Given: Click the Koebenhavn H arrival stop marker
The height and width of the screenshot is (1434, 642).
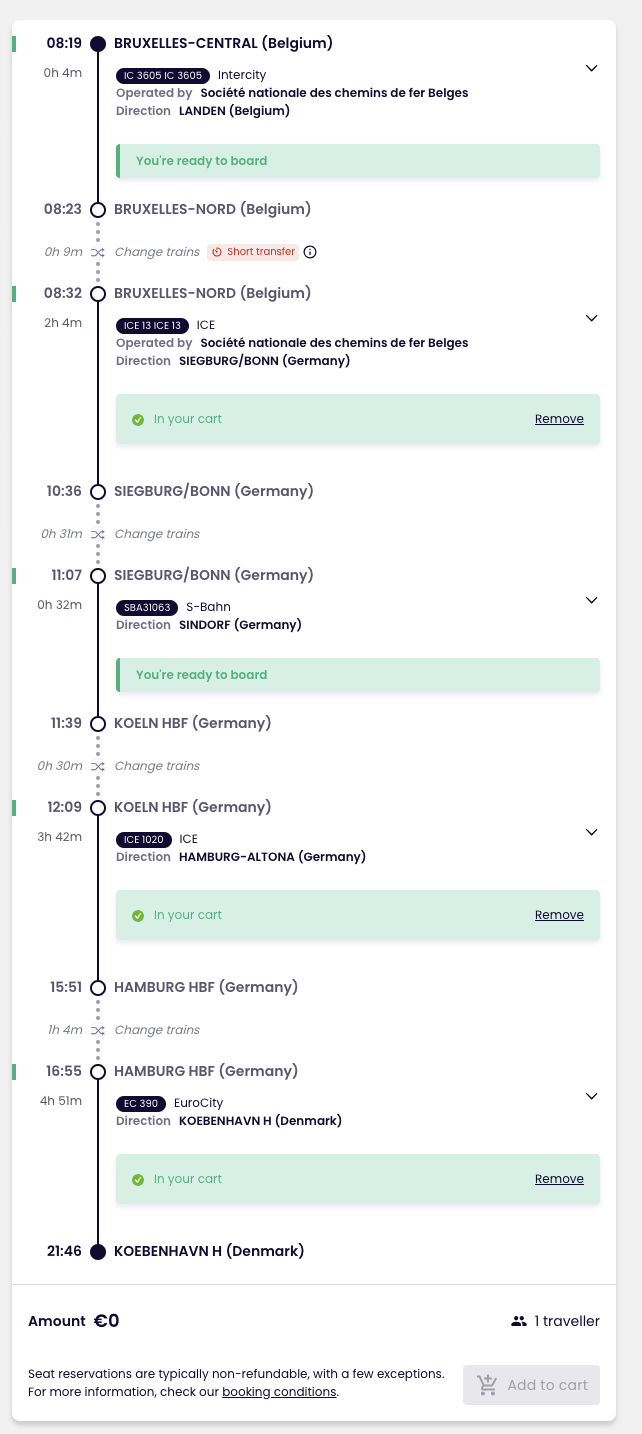Looking at the screenshot, I should pyautogui.click(x=98, y=1252).
